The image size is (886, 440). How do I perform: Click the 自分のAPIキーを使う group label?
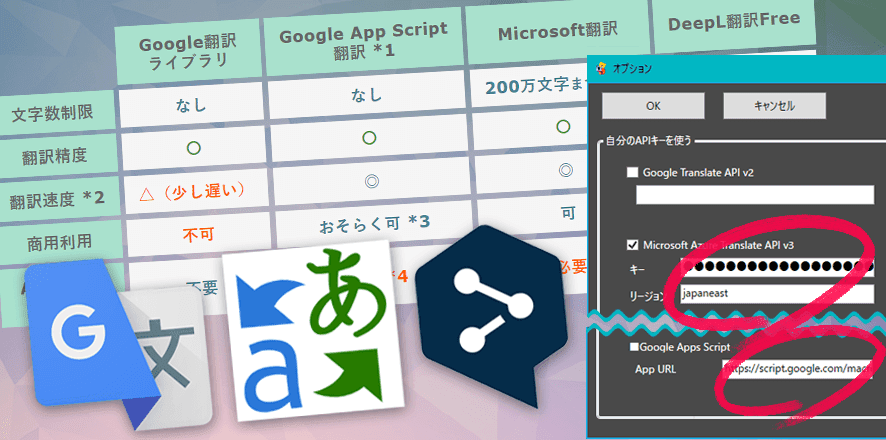(x=648, y=141)
